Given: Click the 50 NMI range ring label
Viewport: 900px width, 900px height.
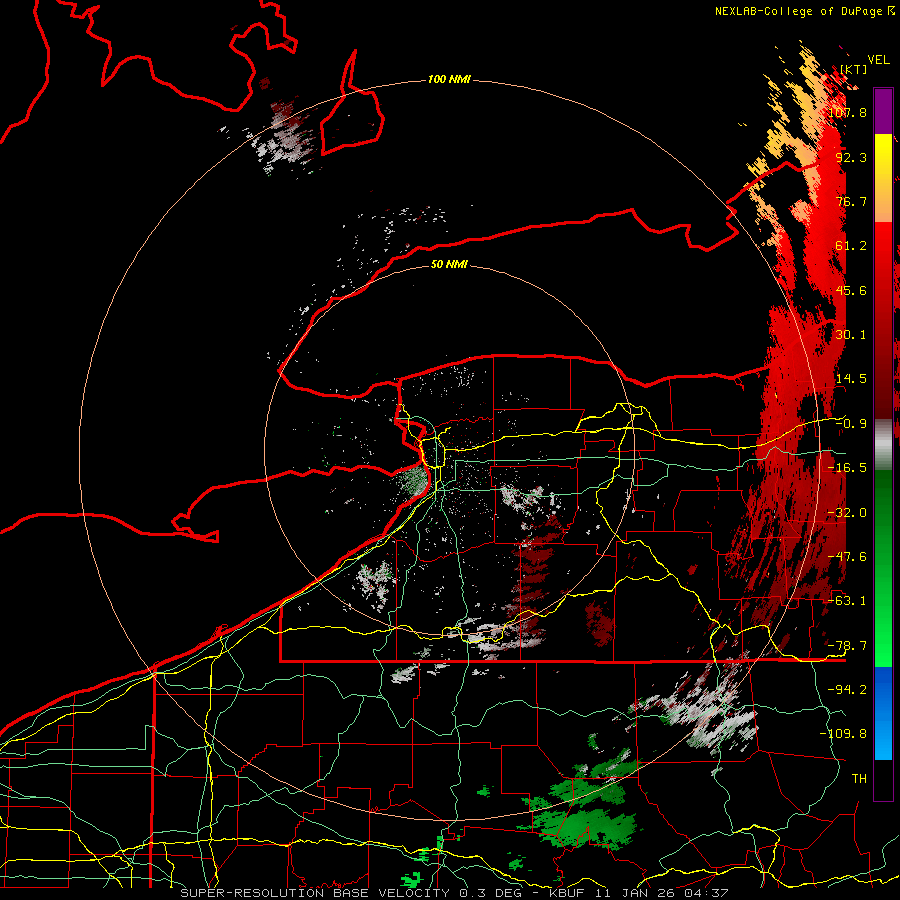Looking at the screenshot, I should point(449,264).
